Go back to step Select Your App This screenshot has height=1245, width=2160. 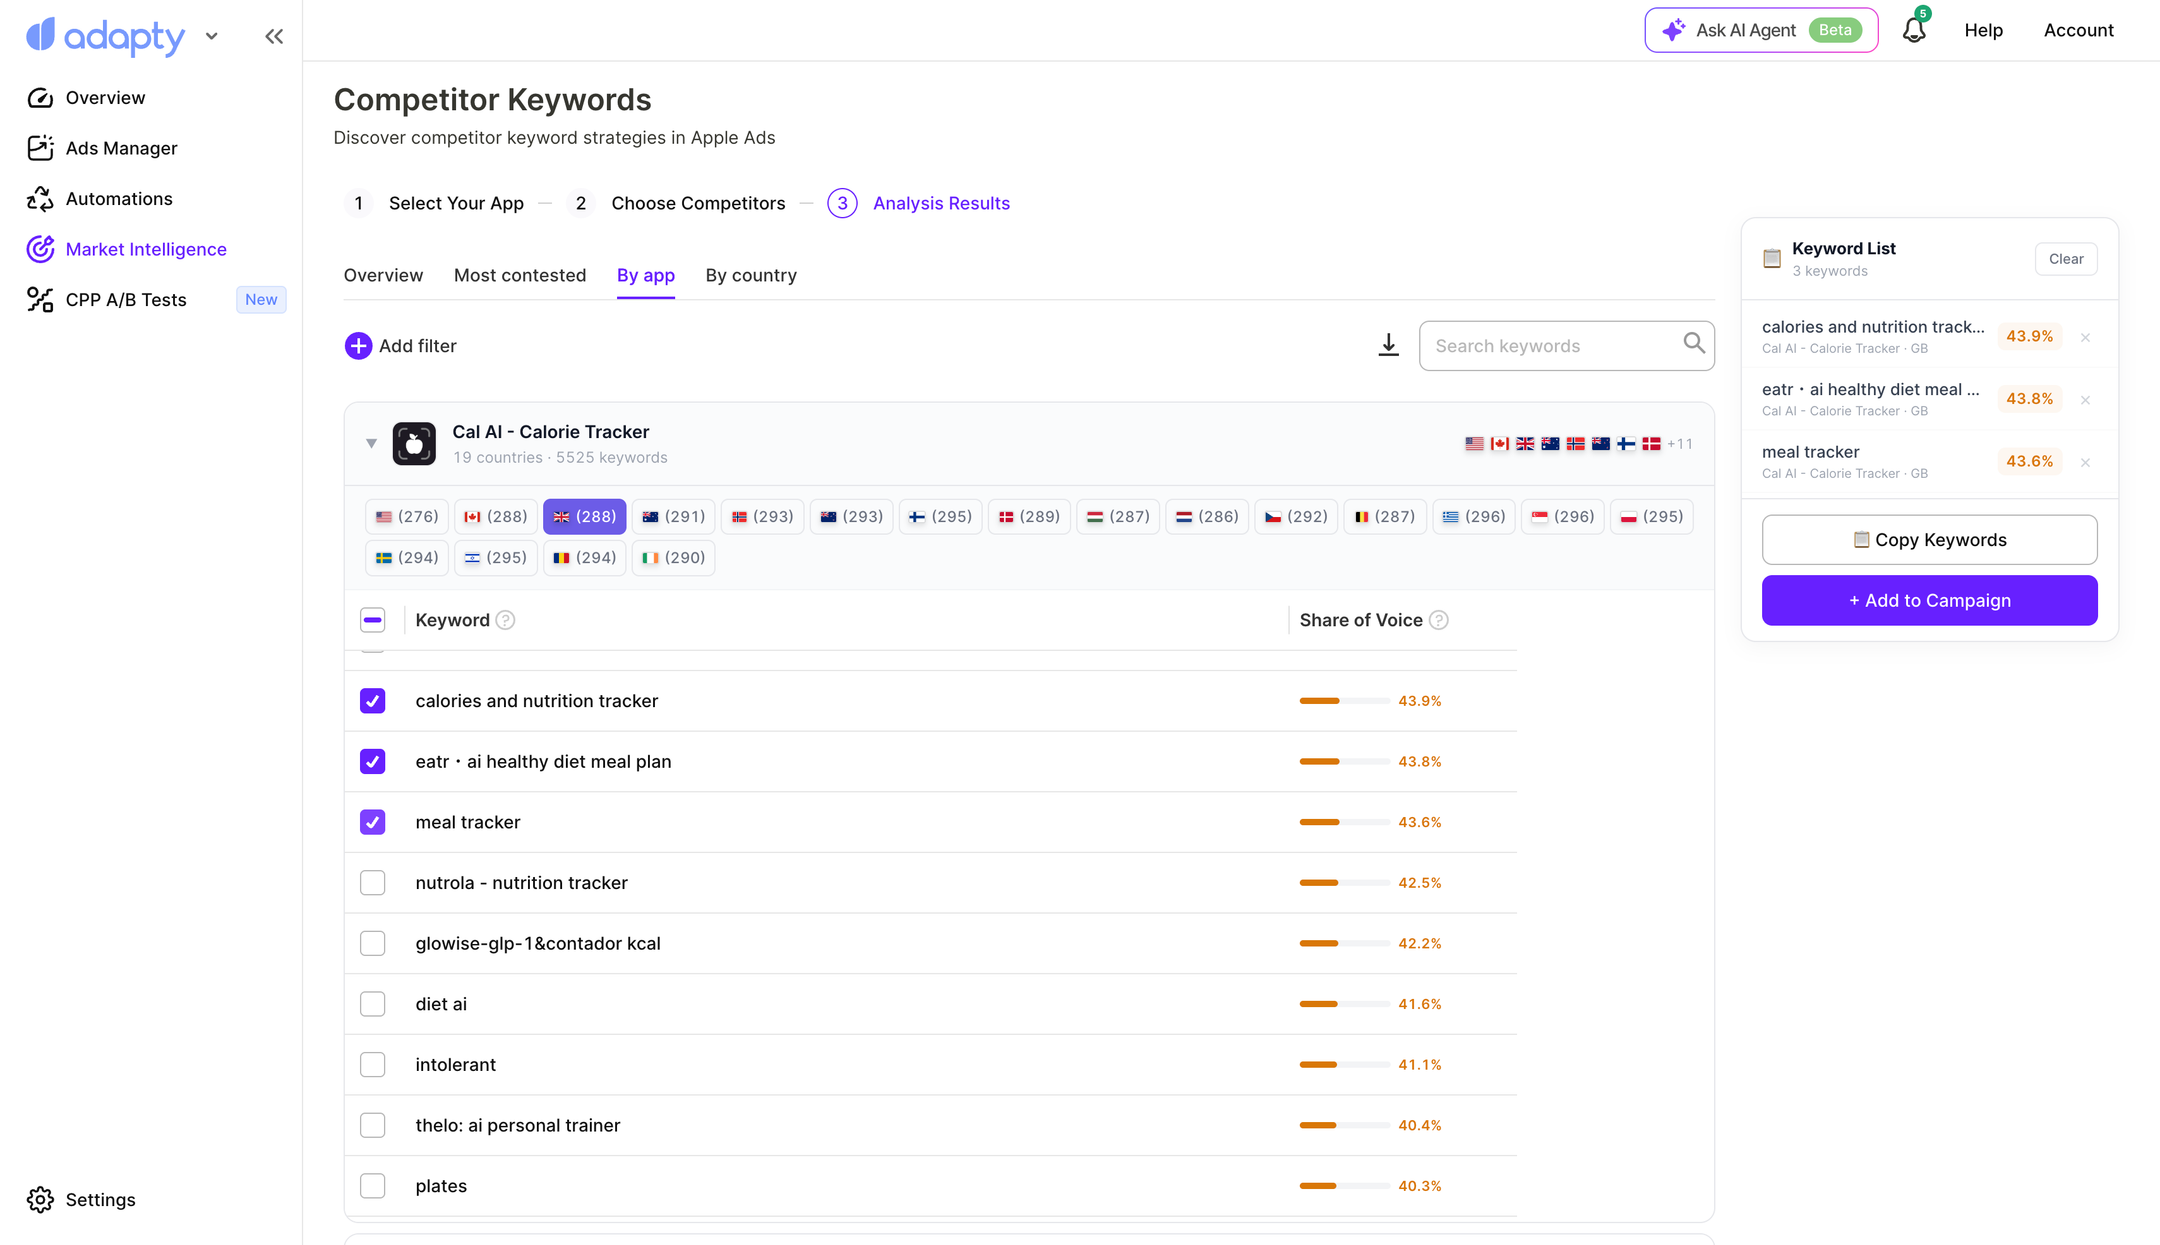434,203
